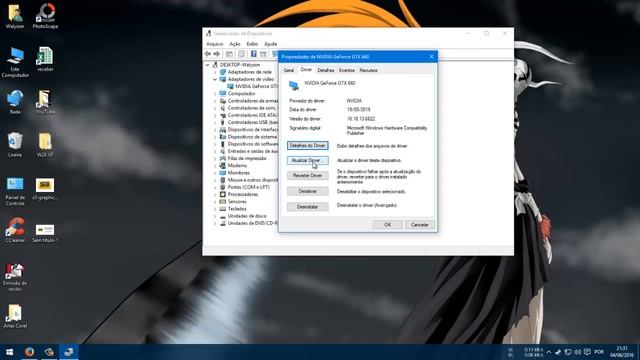Collapse DESKTOP-Walyson root node
640x360 pixels.
tap(208, 65)
